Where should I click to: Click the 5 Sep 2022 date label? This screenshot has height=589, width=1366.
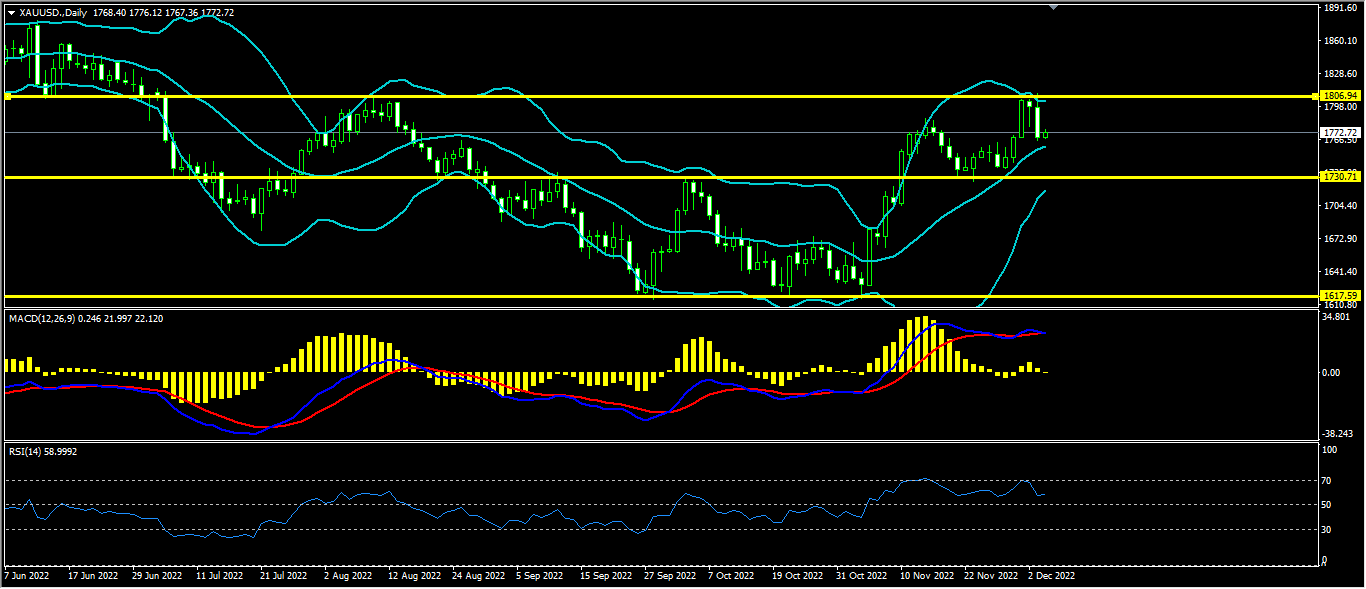[541, 576]
